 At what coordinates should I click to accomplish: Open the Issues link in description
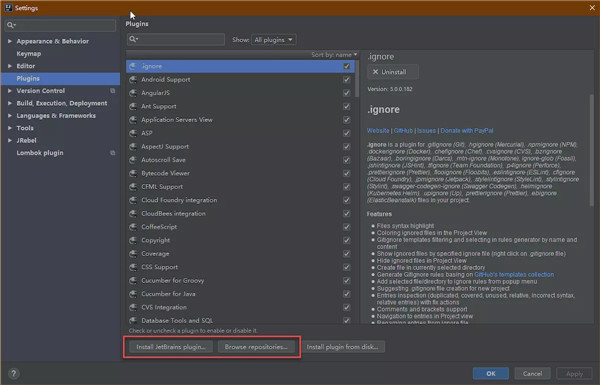point(426,131)
